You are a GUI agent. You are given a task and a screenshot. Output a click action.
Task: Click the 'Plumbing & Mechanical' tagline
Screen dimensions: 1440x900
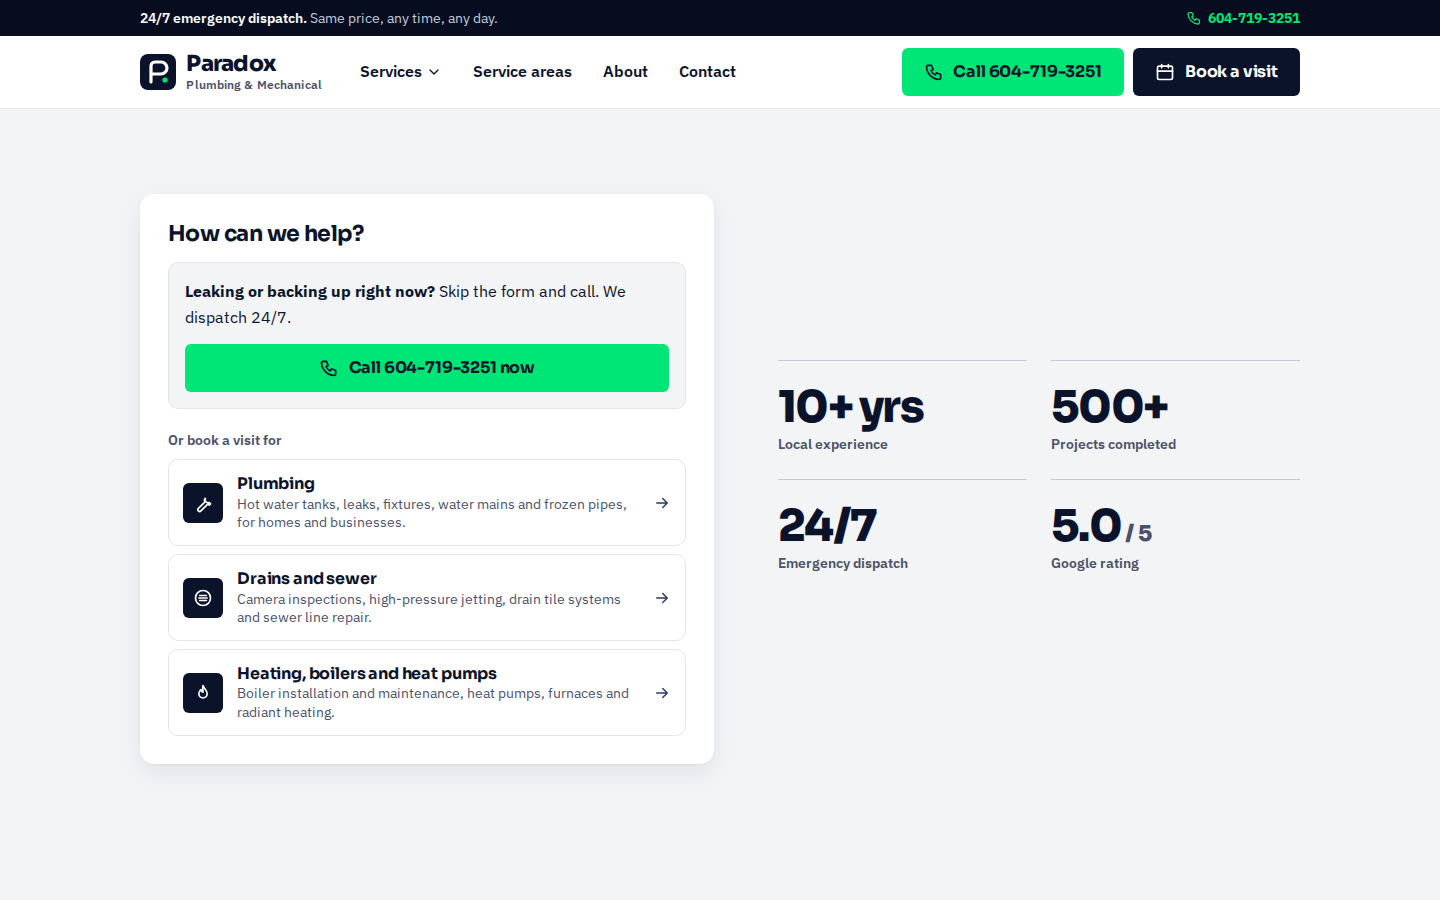[254, 85]
